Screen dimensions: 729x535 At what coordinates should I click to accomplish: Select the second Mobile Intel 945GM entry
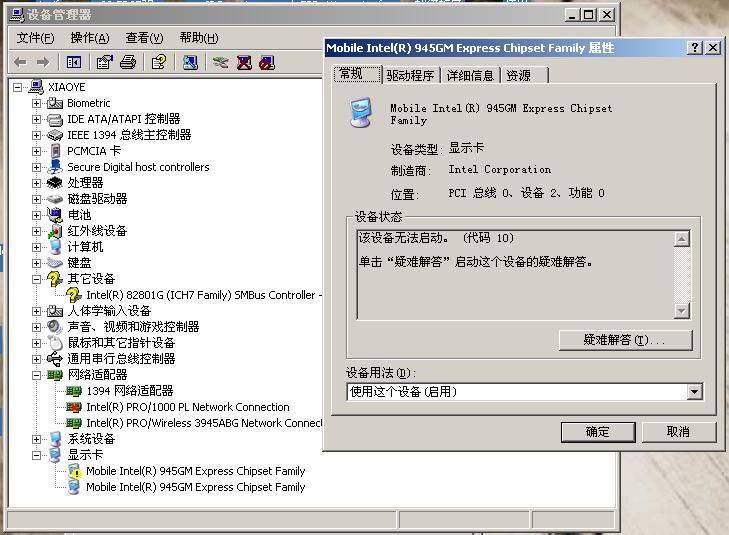point(196,487)
